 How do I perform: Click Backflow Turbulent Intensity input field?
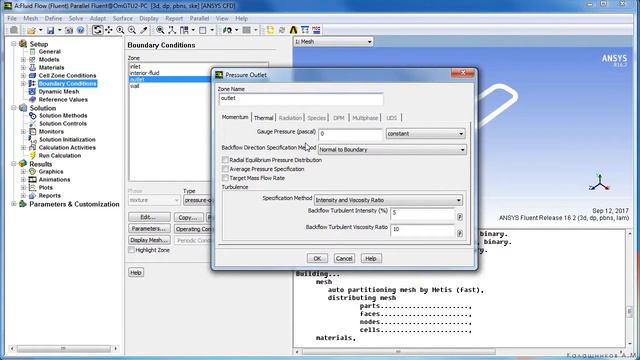coord(422,213)
